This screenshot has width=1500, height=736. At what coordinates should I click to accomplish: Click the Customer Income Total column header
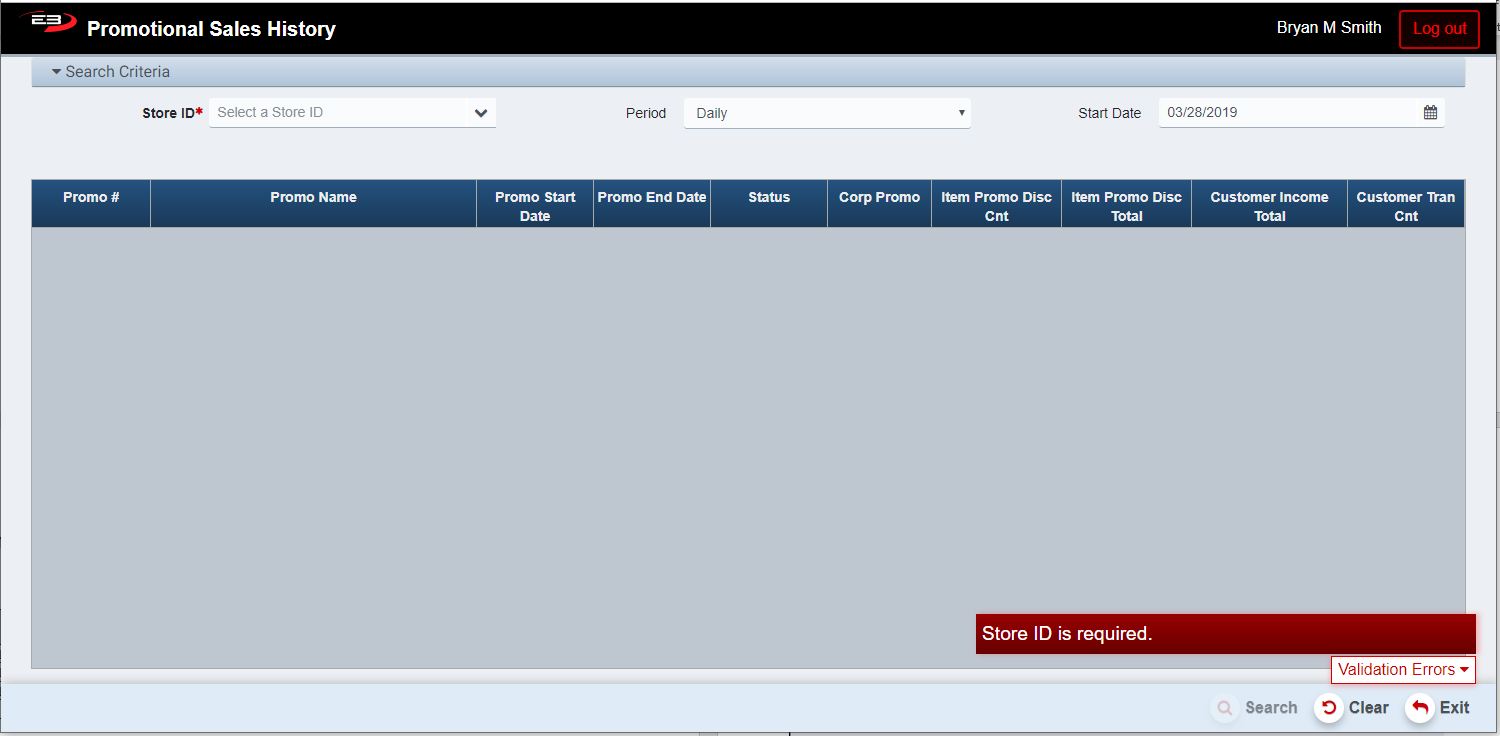(x=1269, y=206)
